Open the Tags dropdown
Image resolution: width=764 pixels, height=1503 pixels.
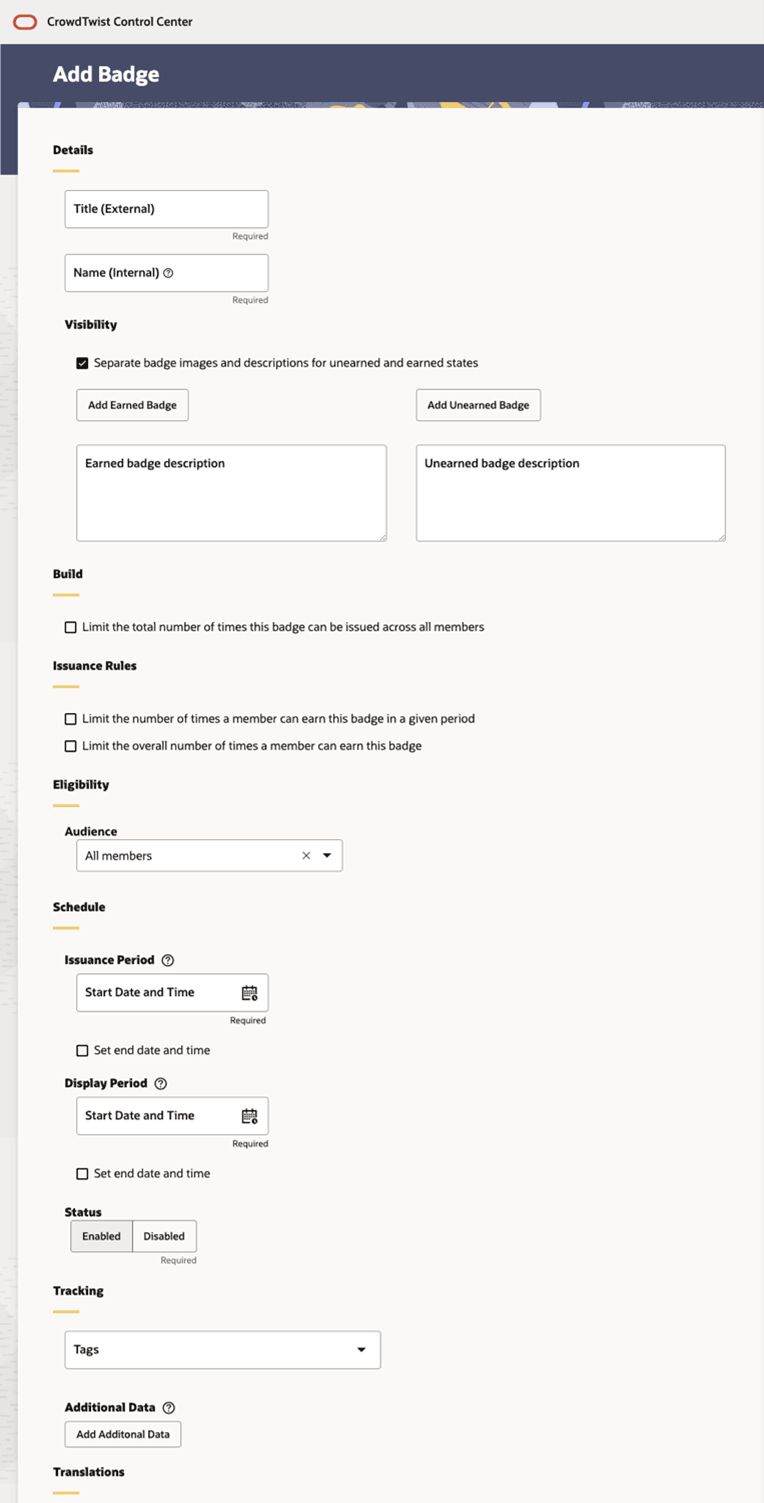(361, 1350)
